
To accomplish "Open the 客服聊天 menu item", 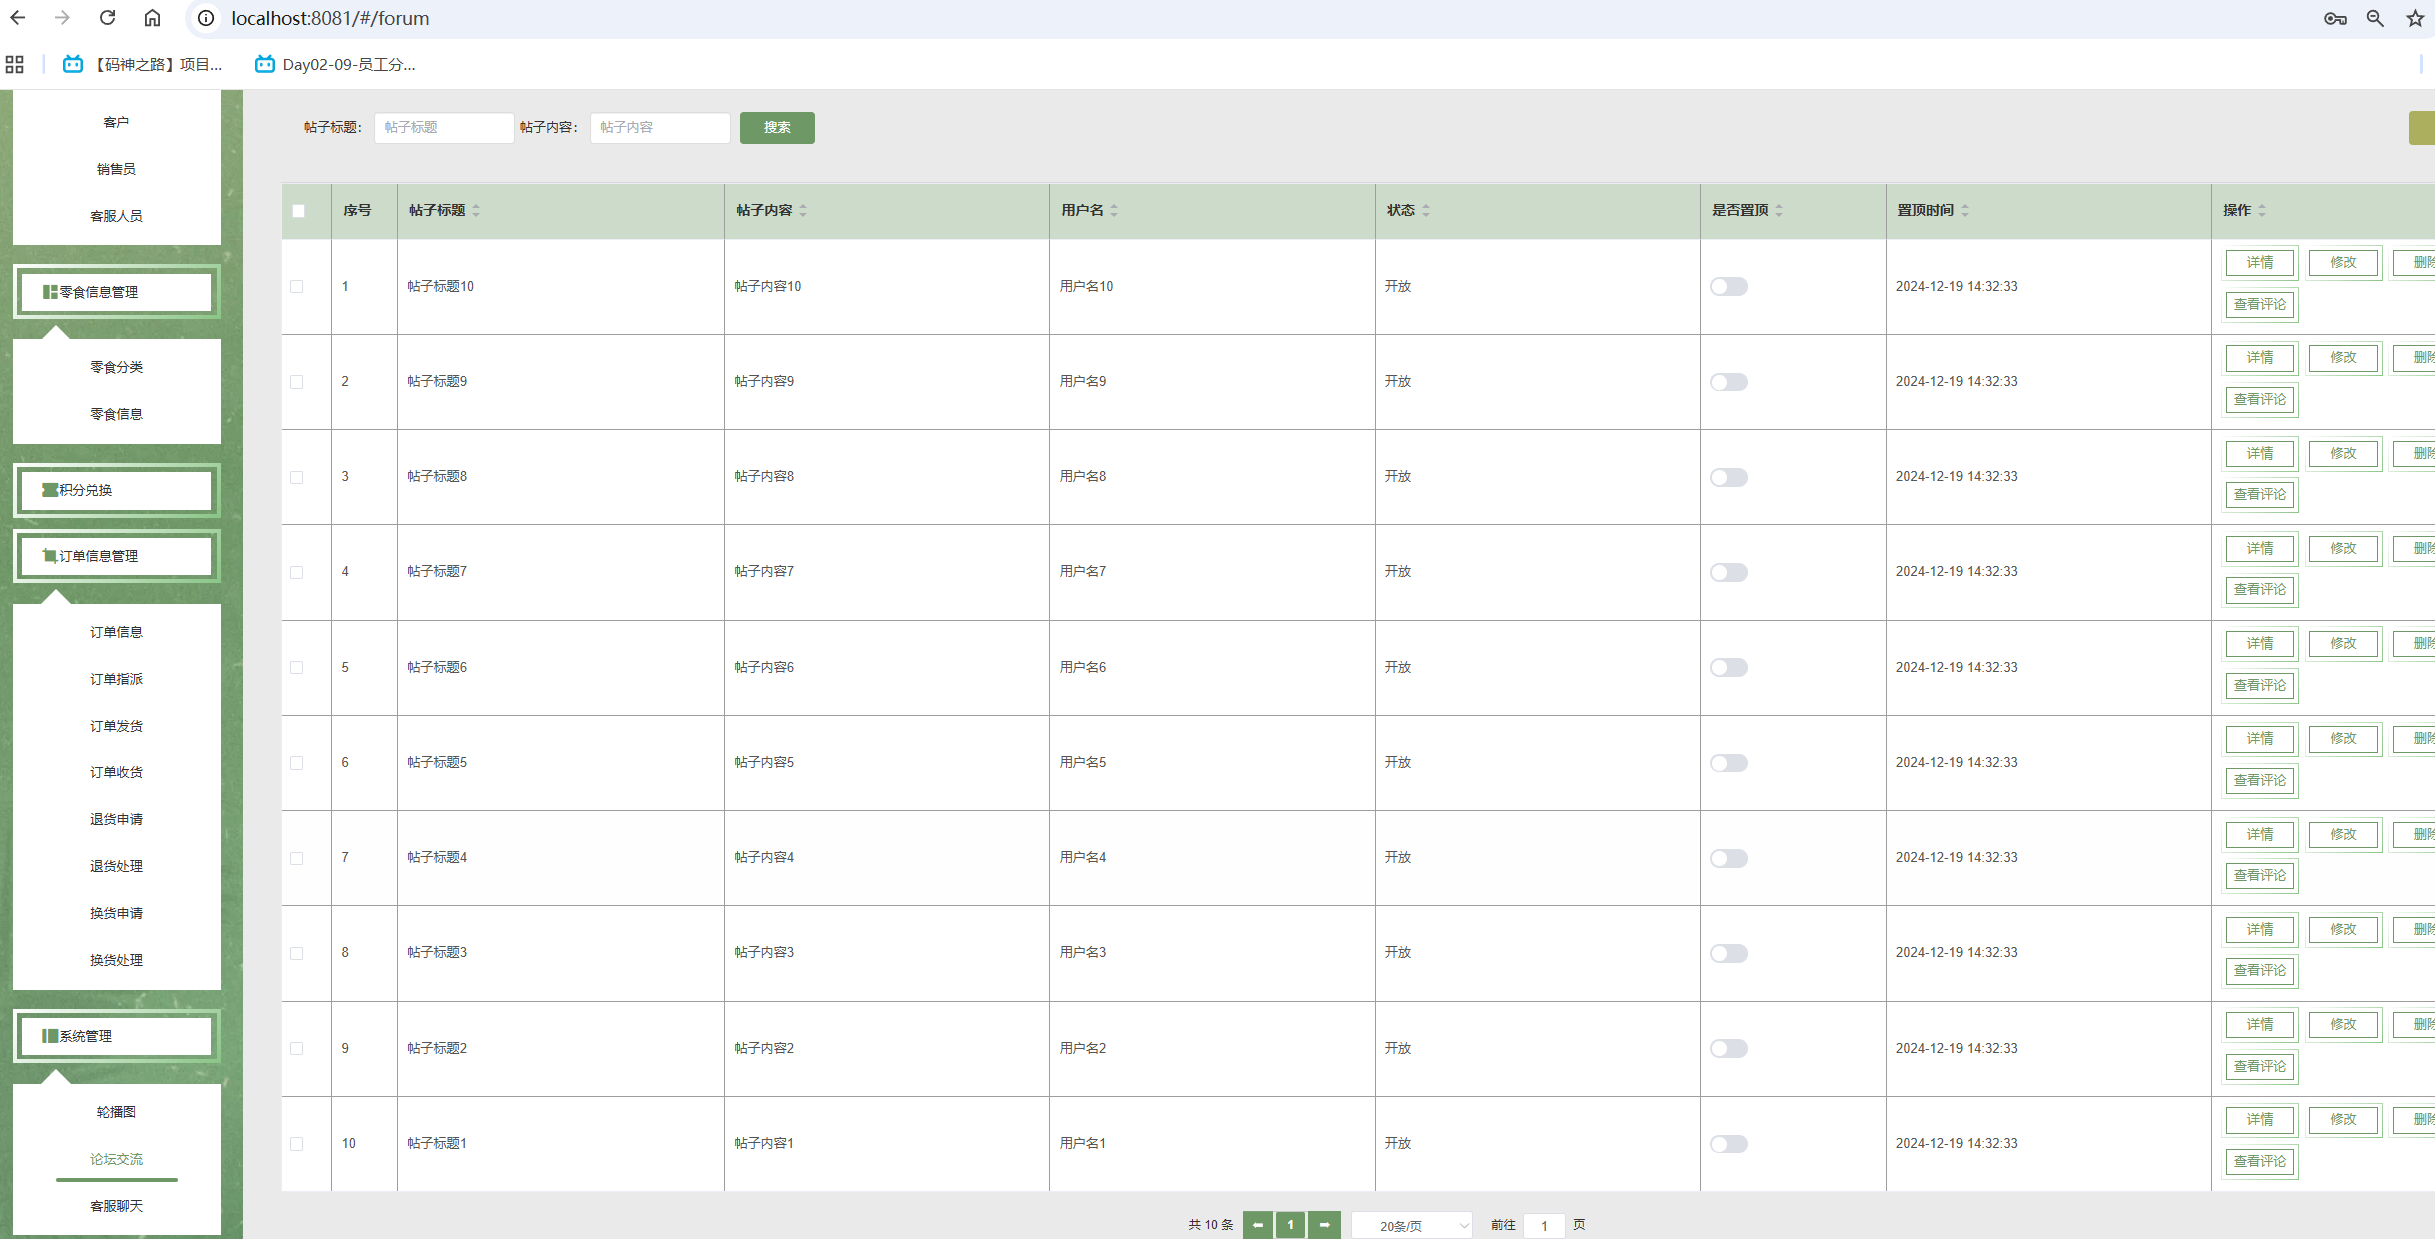I will (117, 1206).
